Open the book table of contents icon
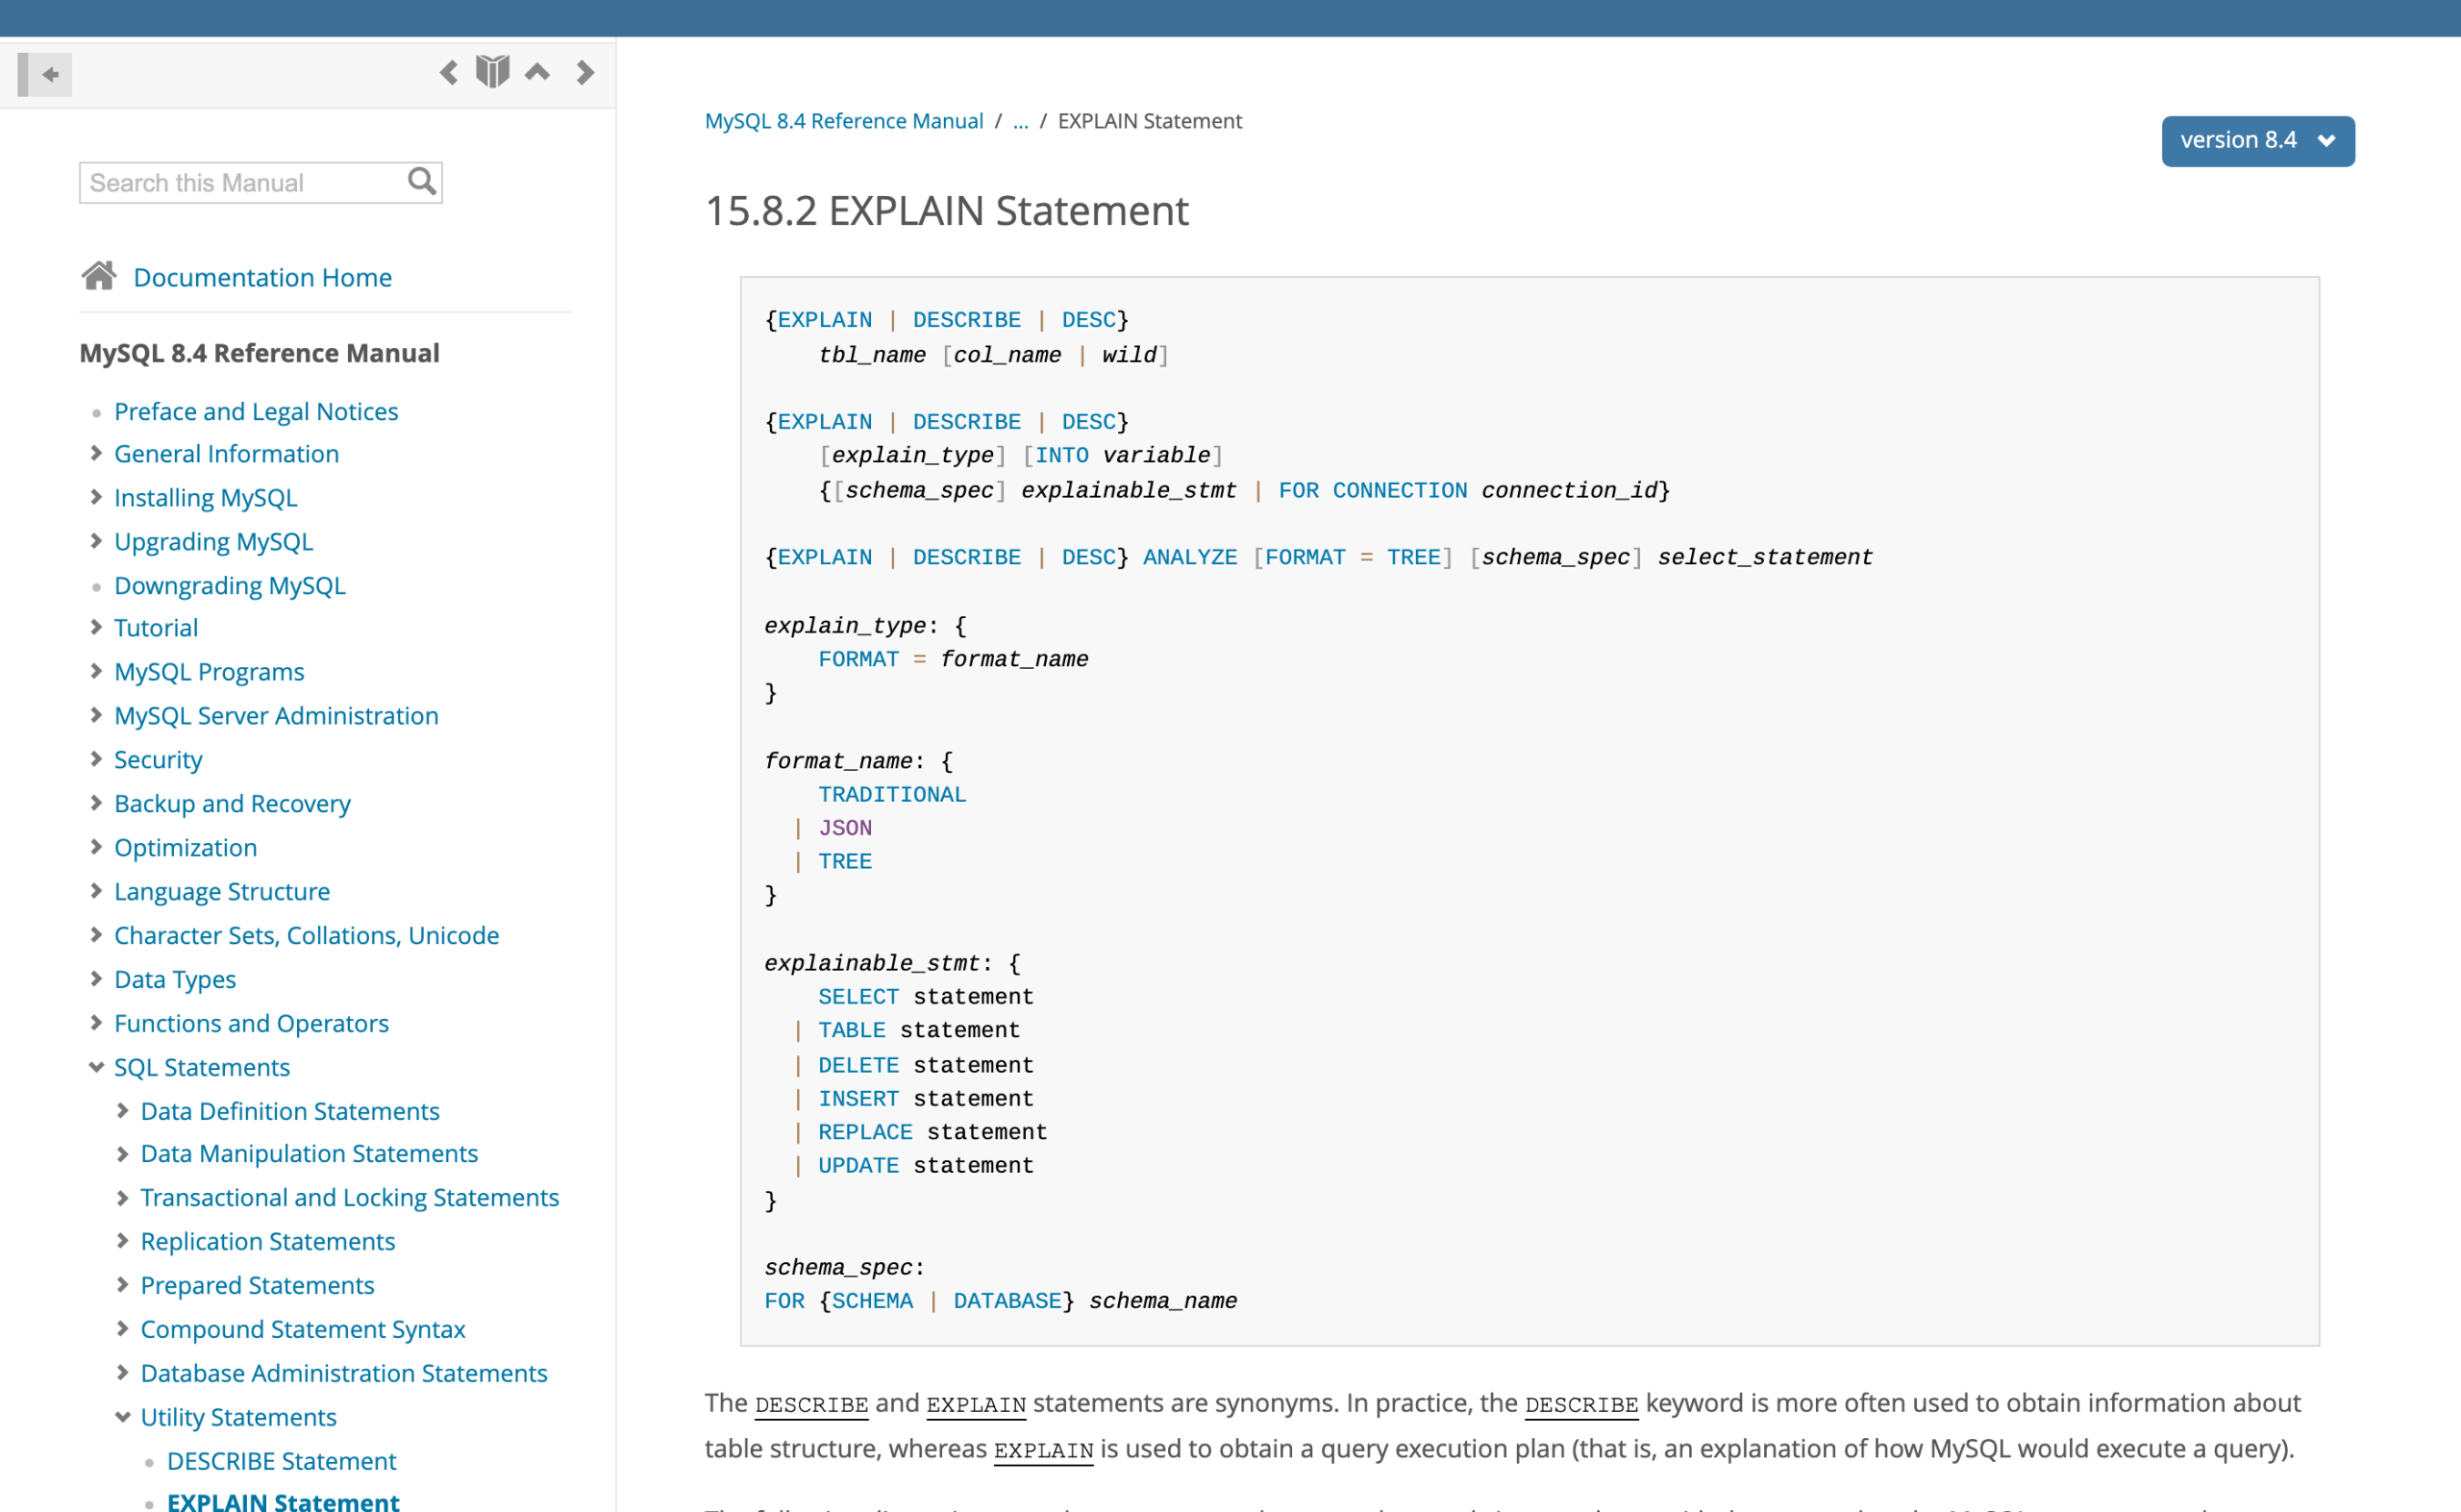 tap(493, 72)
